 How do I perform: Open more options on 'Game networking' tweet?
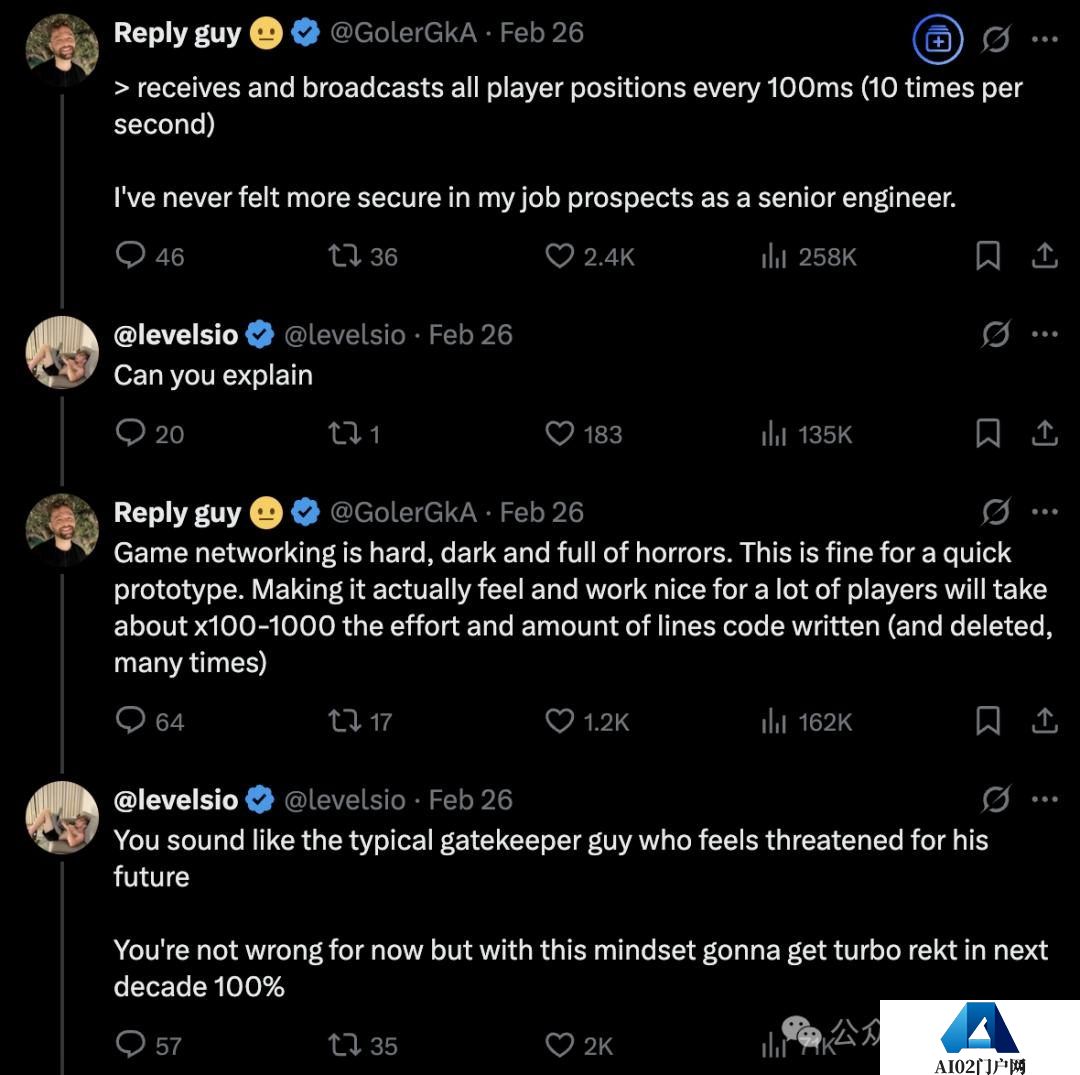click(x=1044, y=512)
